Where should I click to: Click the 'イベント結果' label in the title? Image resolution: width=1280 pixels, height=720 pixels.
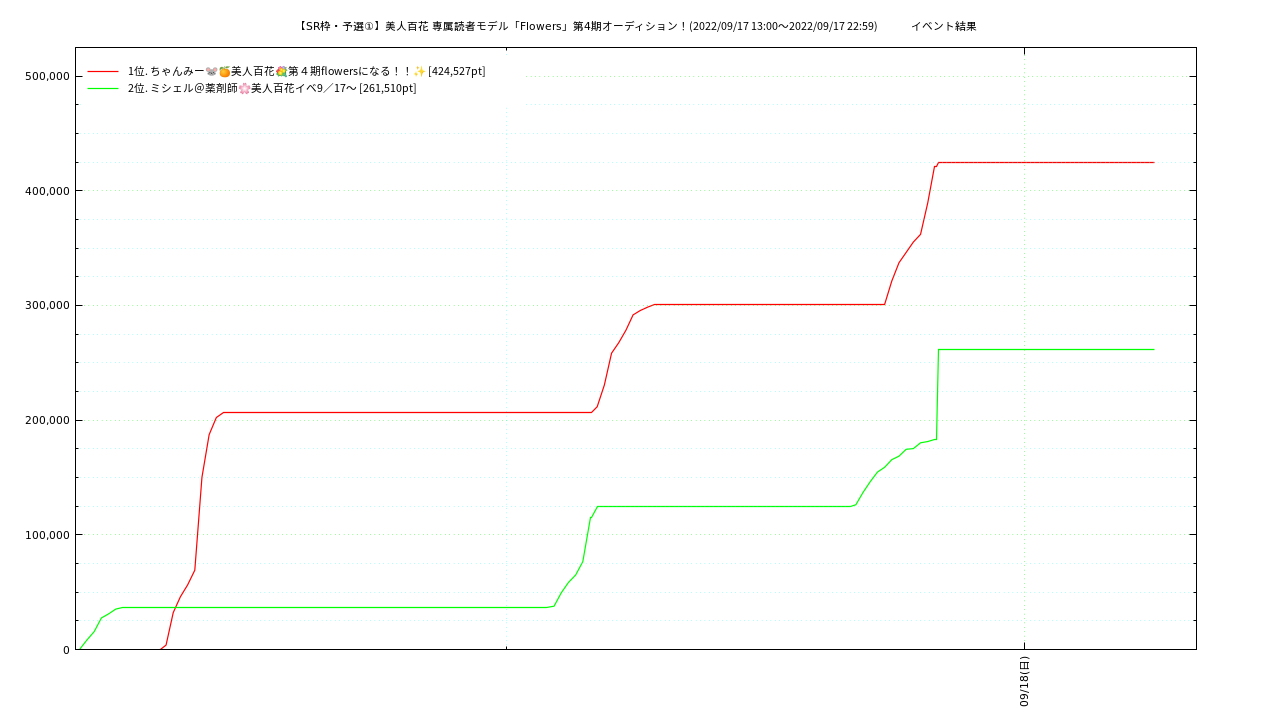click(x=943, y=26)
